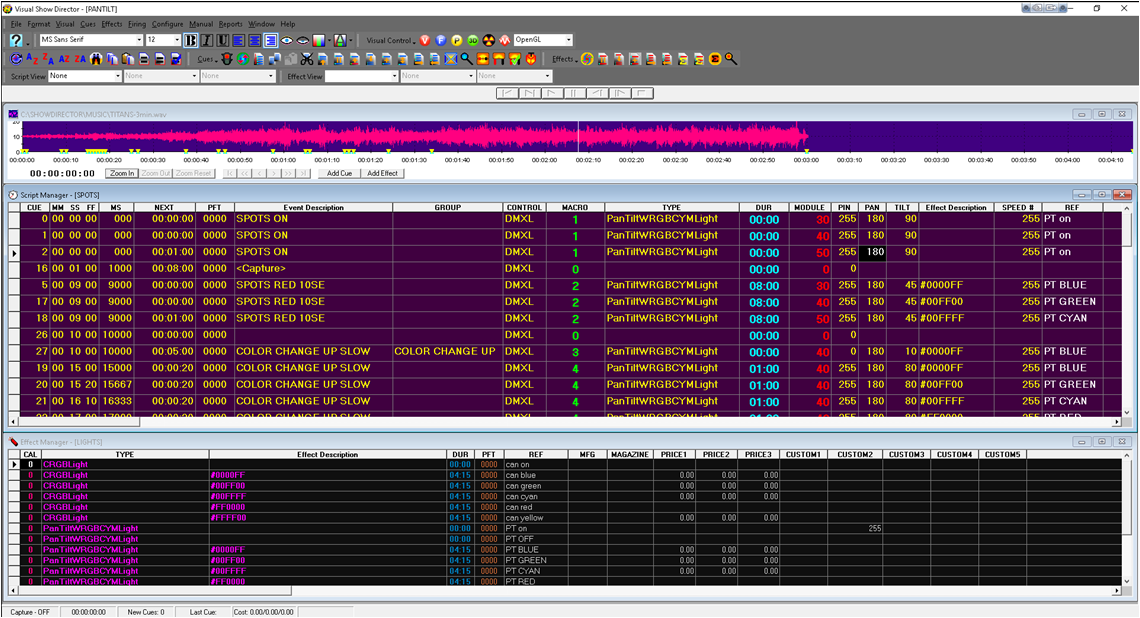
Task: Click the Event Description column header
Action: coord(313,207)
